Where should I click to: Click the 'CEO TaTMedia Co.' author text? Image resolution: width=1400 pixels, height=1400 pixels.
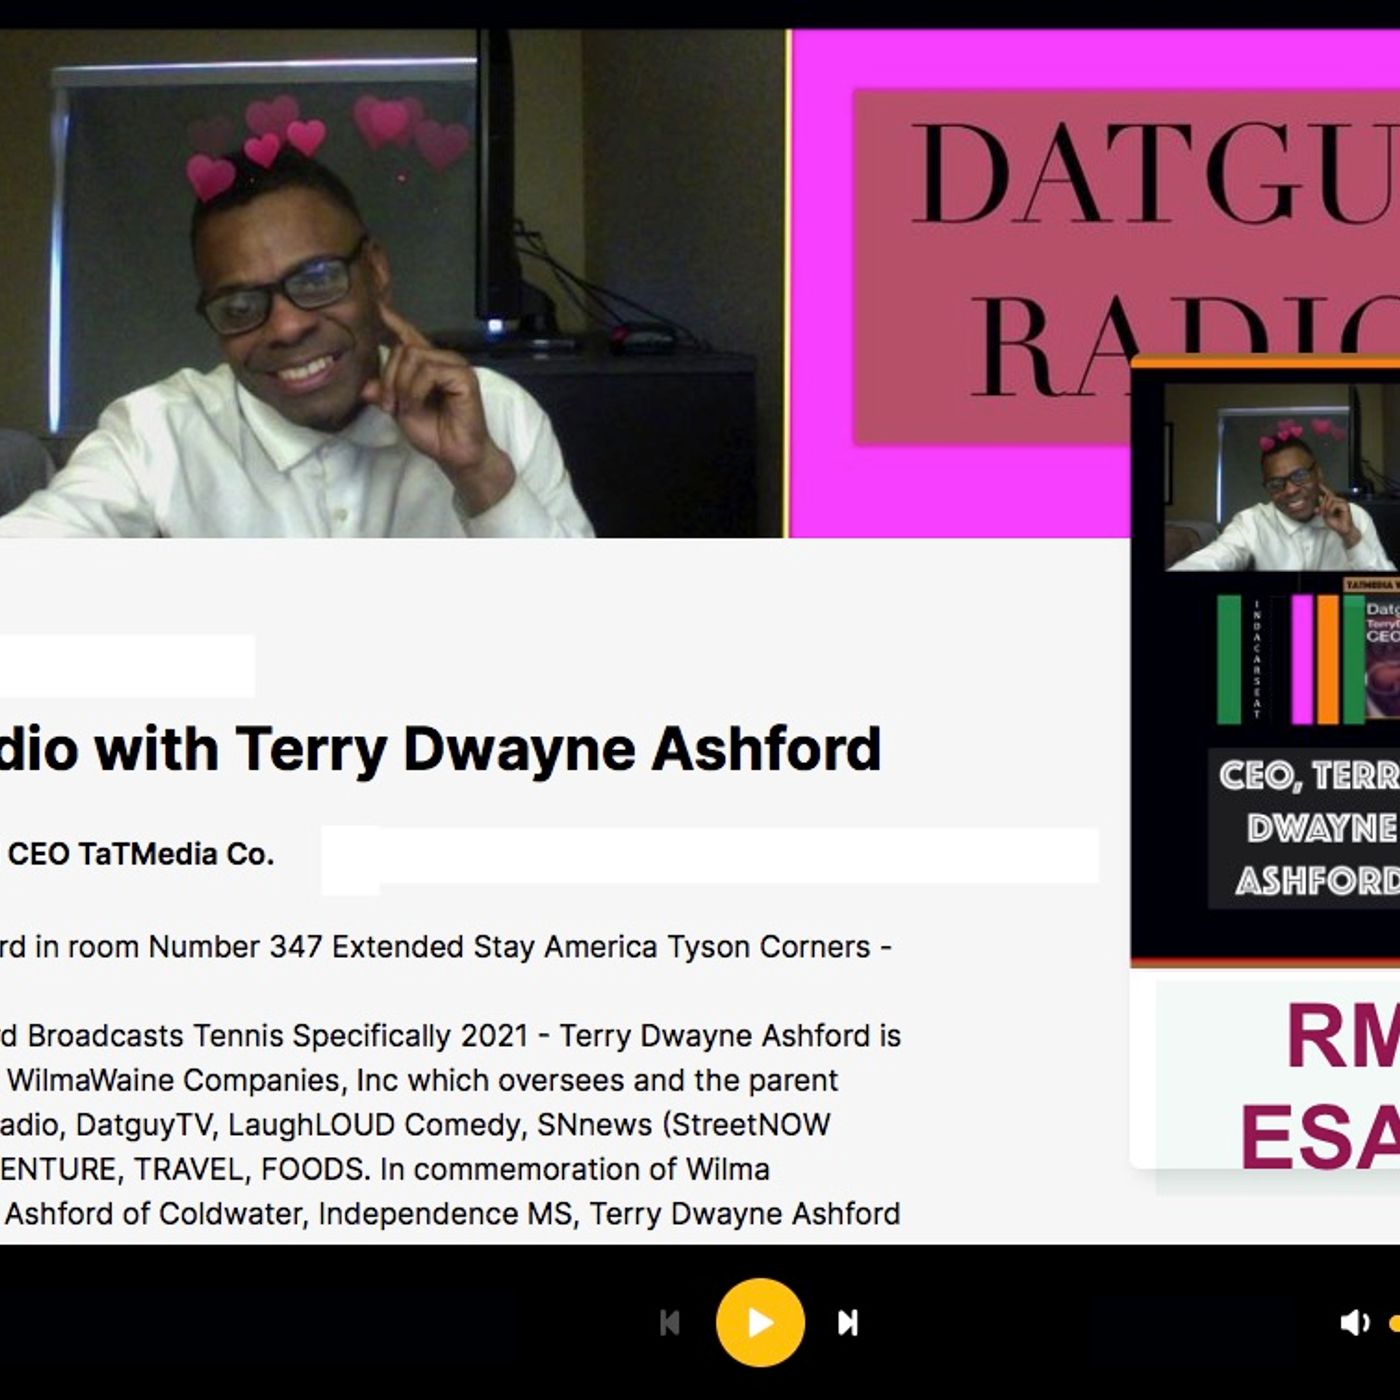pyautogui.click(x=140, y=854)
